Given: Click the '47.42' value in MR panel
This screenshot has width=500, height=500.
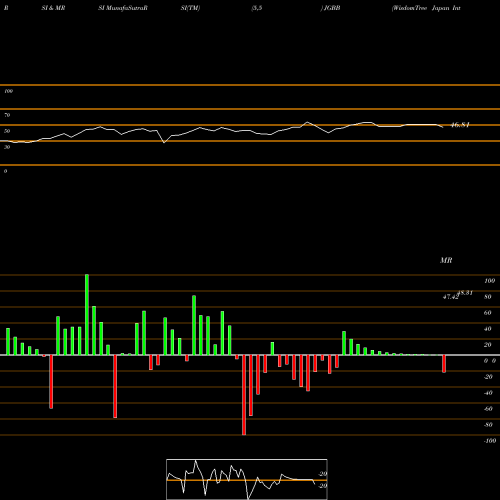Looking at the screenshot, I should (450, 297).
